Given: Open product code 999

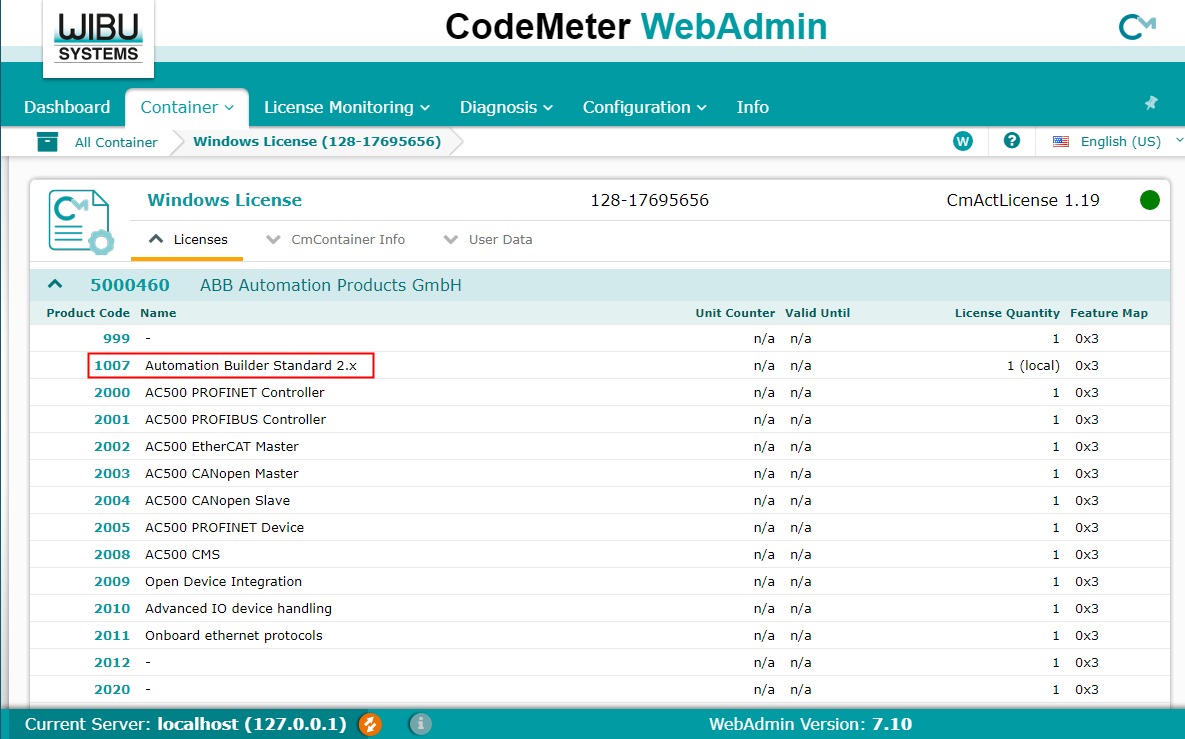Looking at the screenshot, I should (116, 339).
